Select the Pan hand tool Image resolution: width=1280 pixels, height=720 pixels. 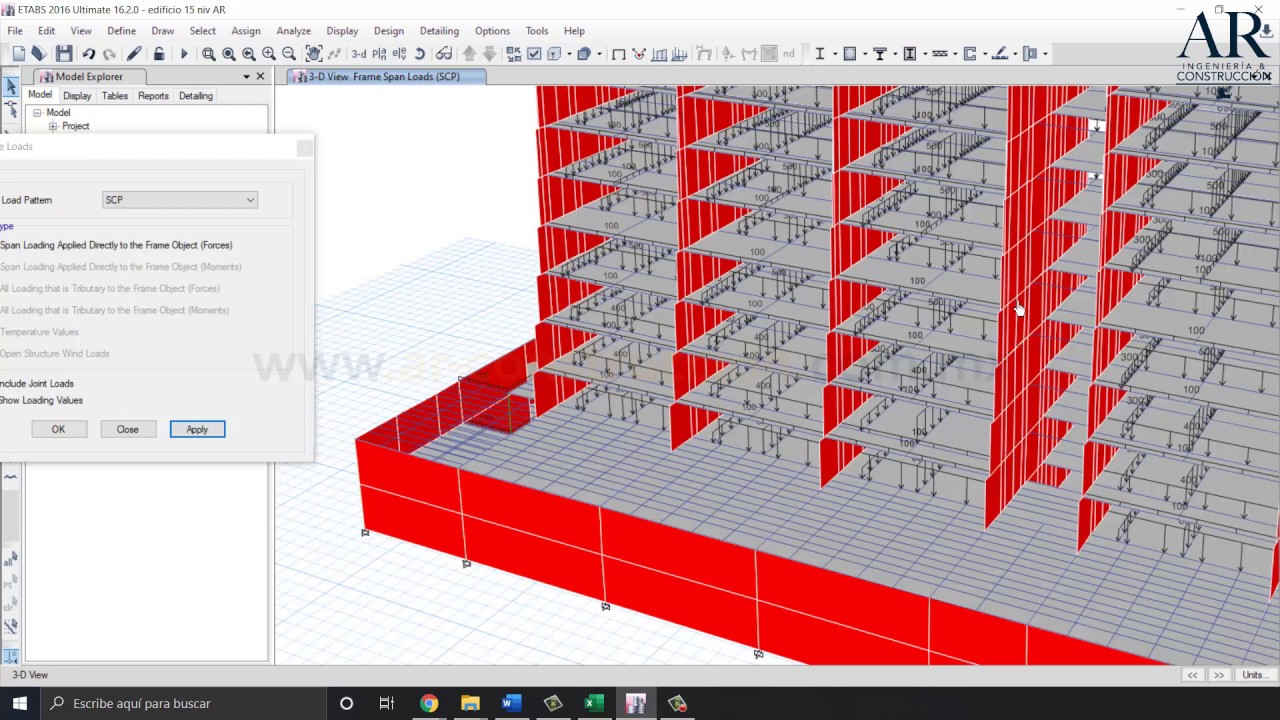click(x=314, y=53)
